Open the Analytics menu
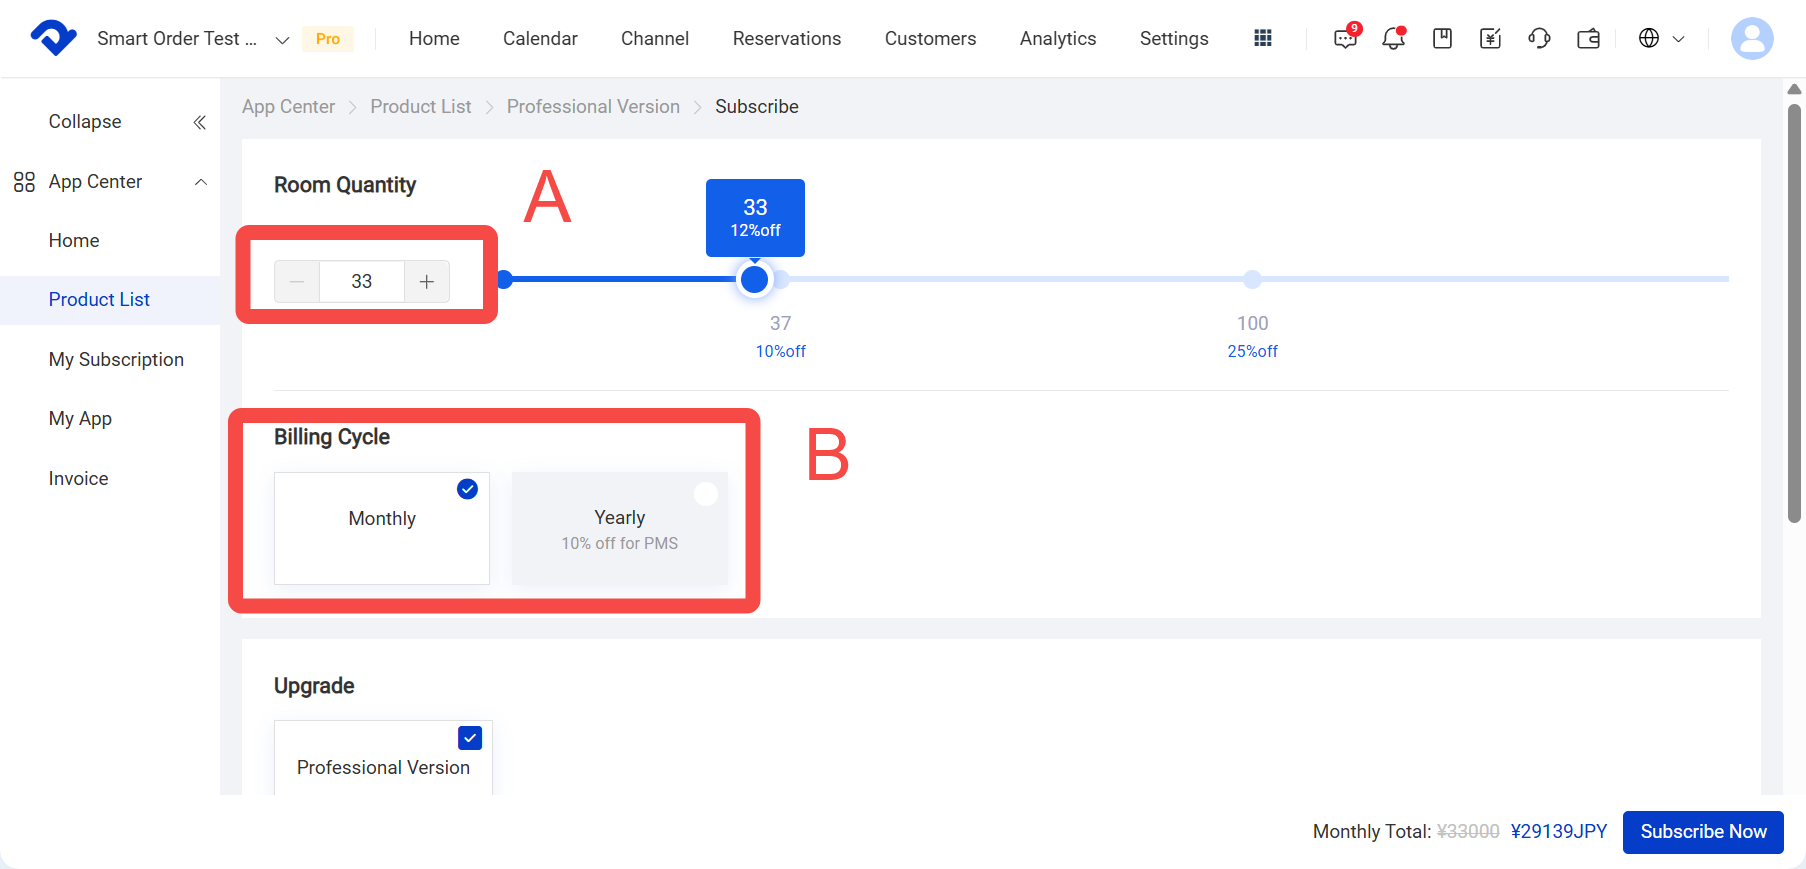Screen dimensions: 1806x869 [x=1058, y=38]
